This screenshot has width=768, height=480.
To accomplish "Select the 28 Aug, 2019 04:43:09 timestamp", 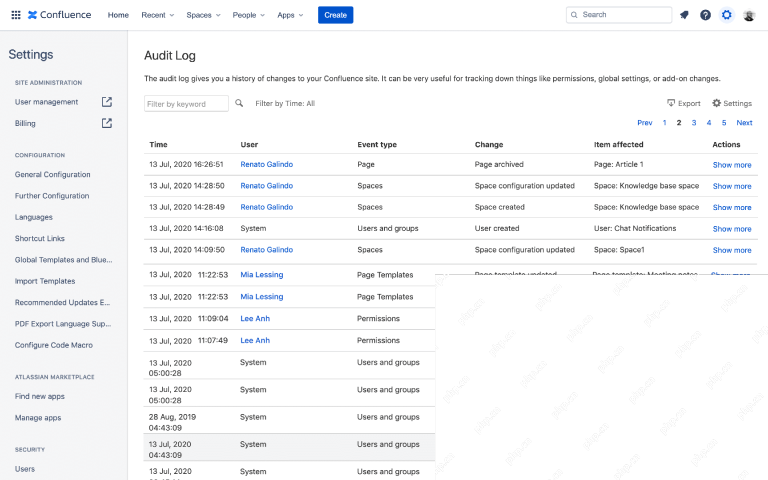I will (172, 422).
